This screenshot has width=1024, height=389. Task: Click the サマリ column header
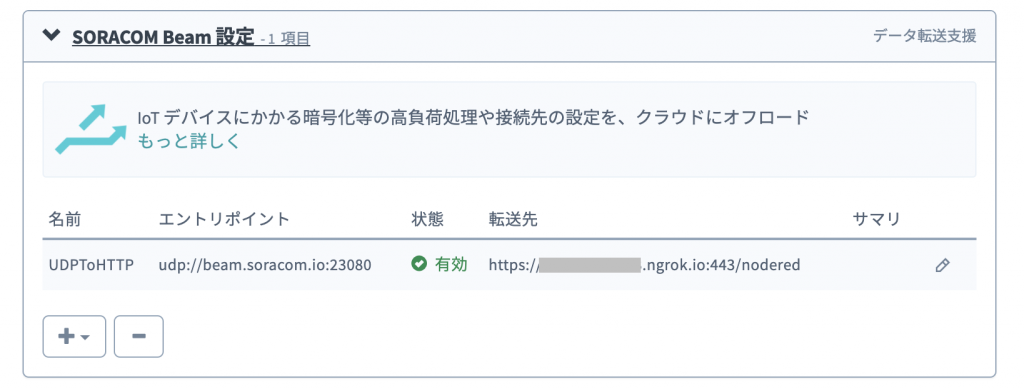pos(876,219)
